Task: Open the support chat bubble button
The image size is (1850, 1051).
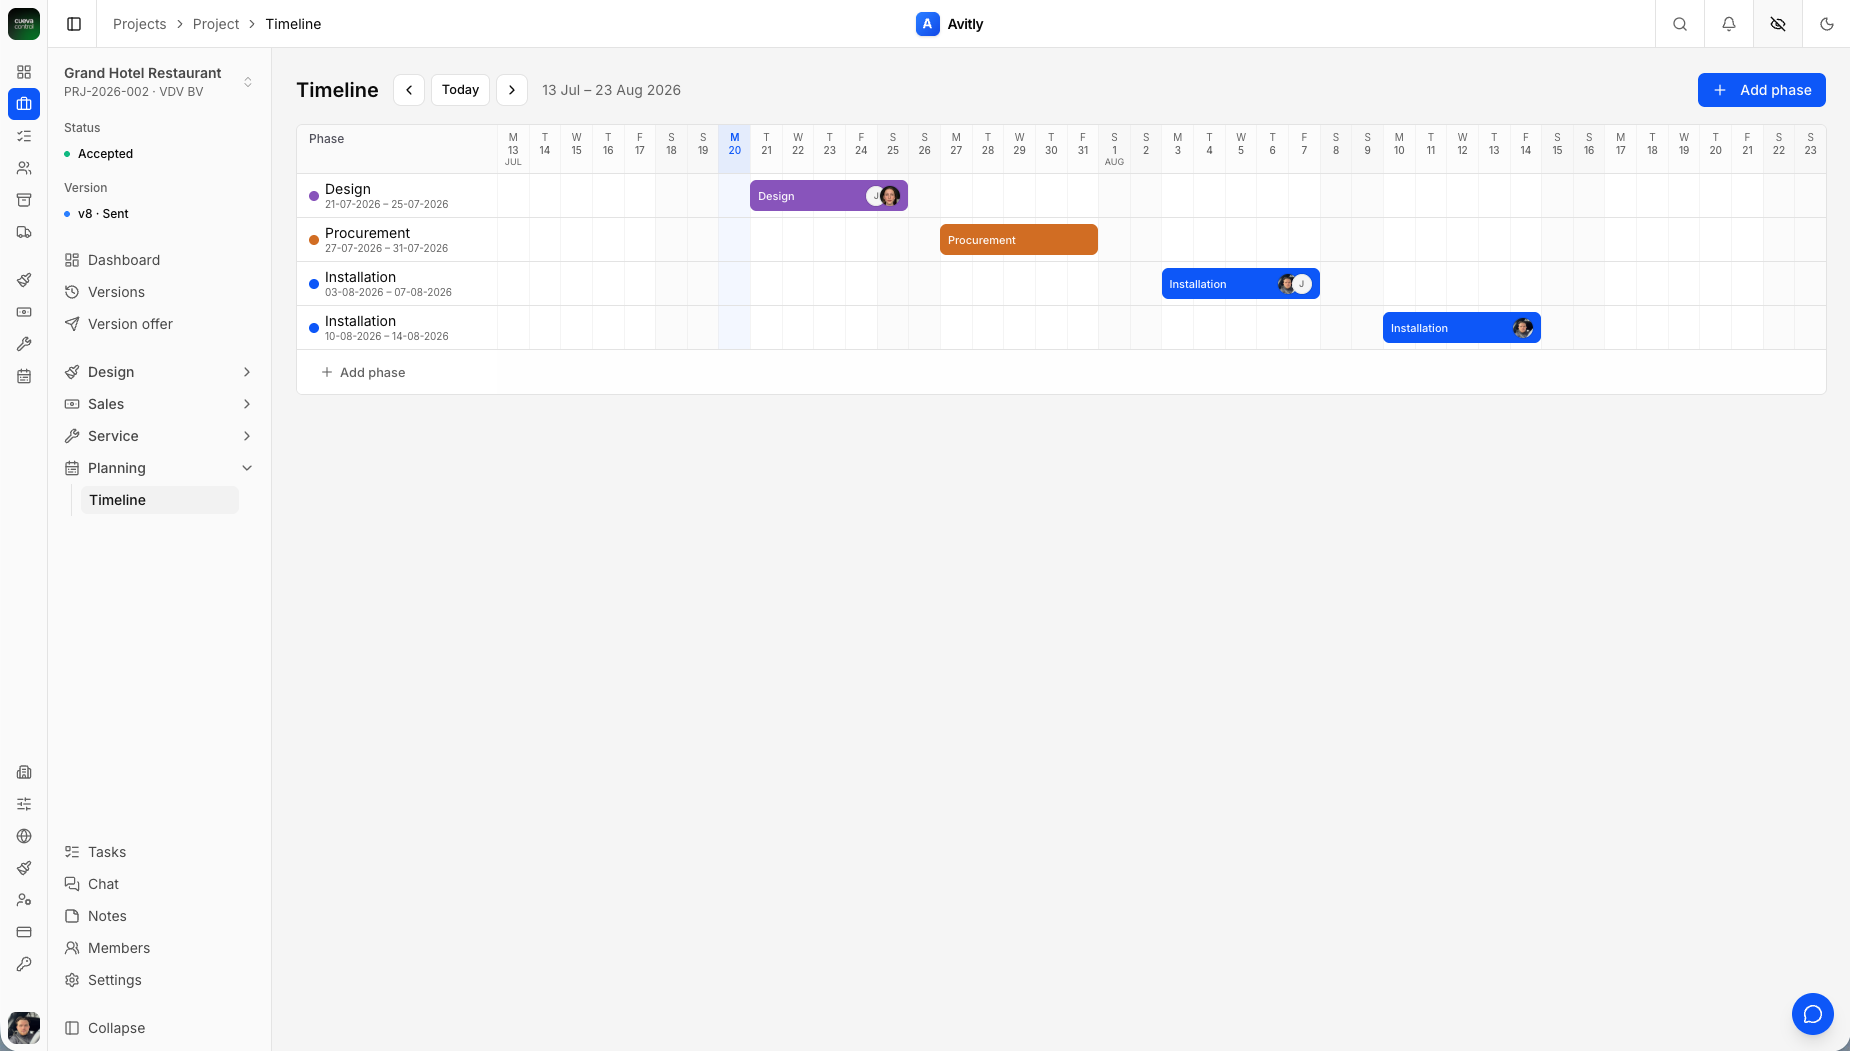Action: click(x=1813, y=1014)
